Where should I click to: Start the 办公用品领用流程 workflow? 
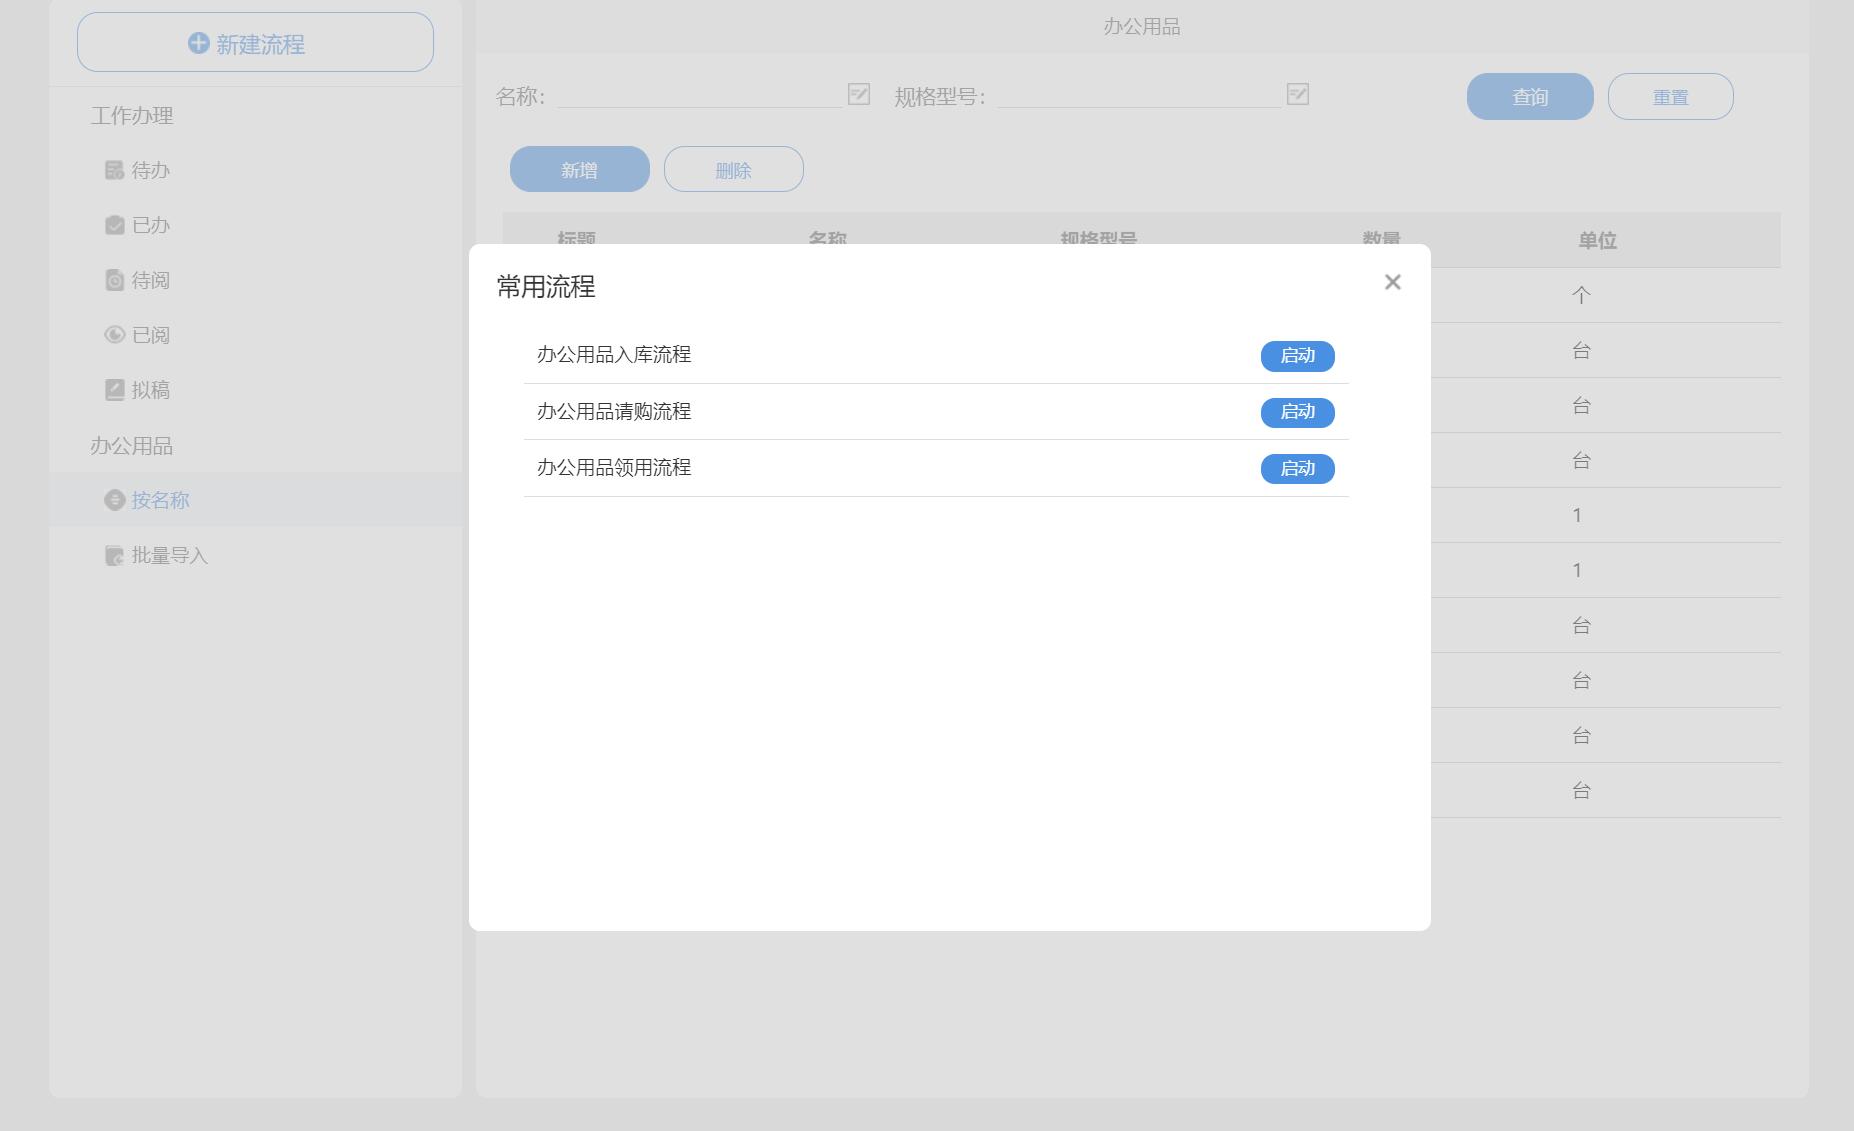tap(1297, 469)
